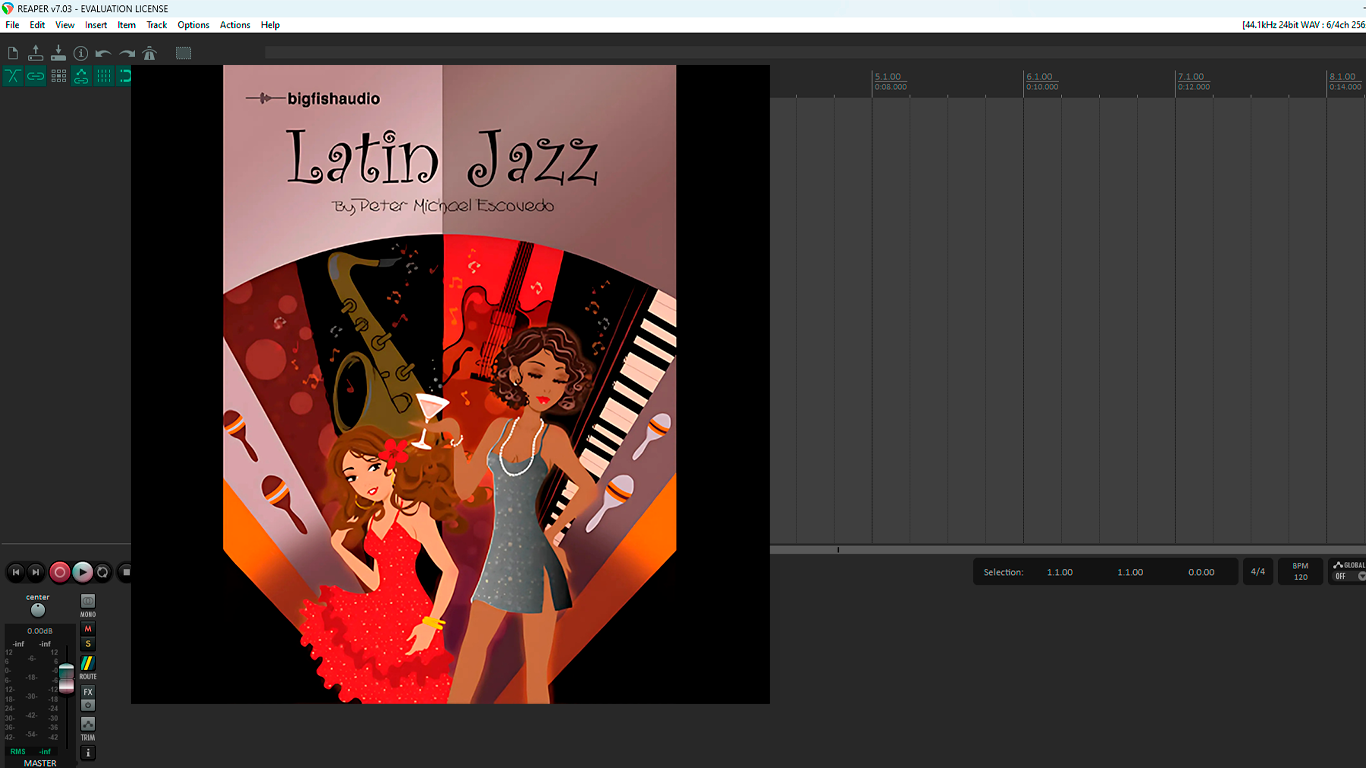Image resolution: width=1366 pixels, height=768 pixels.
Task: Click the BPM 120 tempo field
Action: tap(1300, 572)
